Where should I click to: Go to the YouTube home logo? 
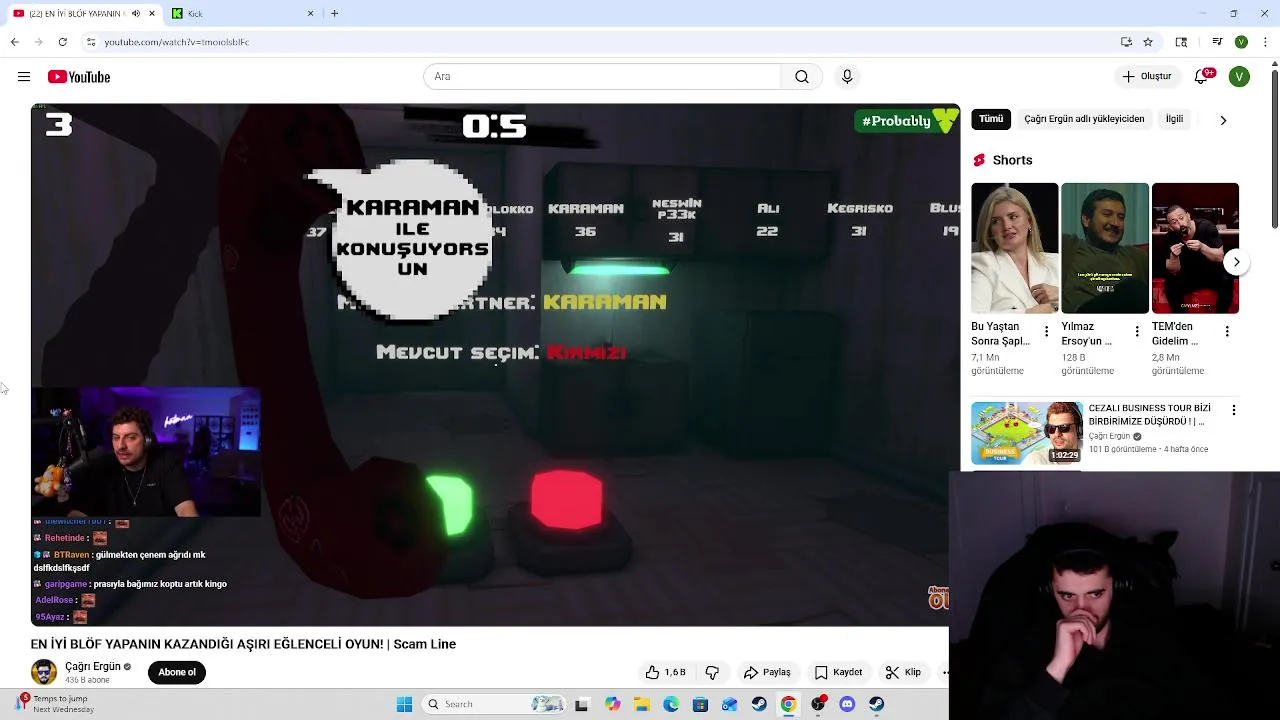coord(79,77)
